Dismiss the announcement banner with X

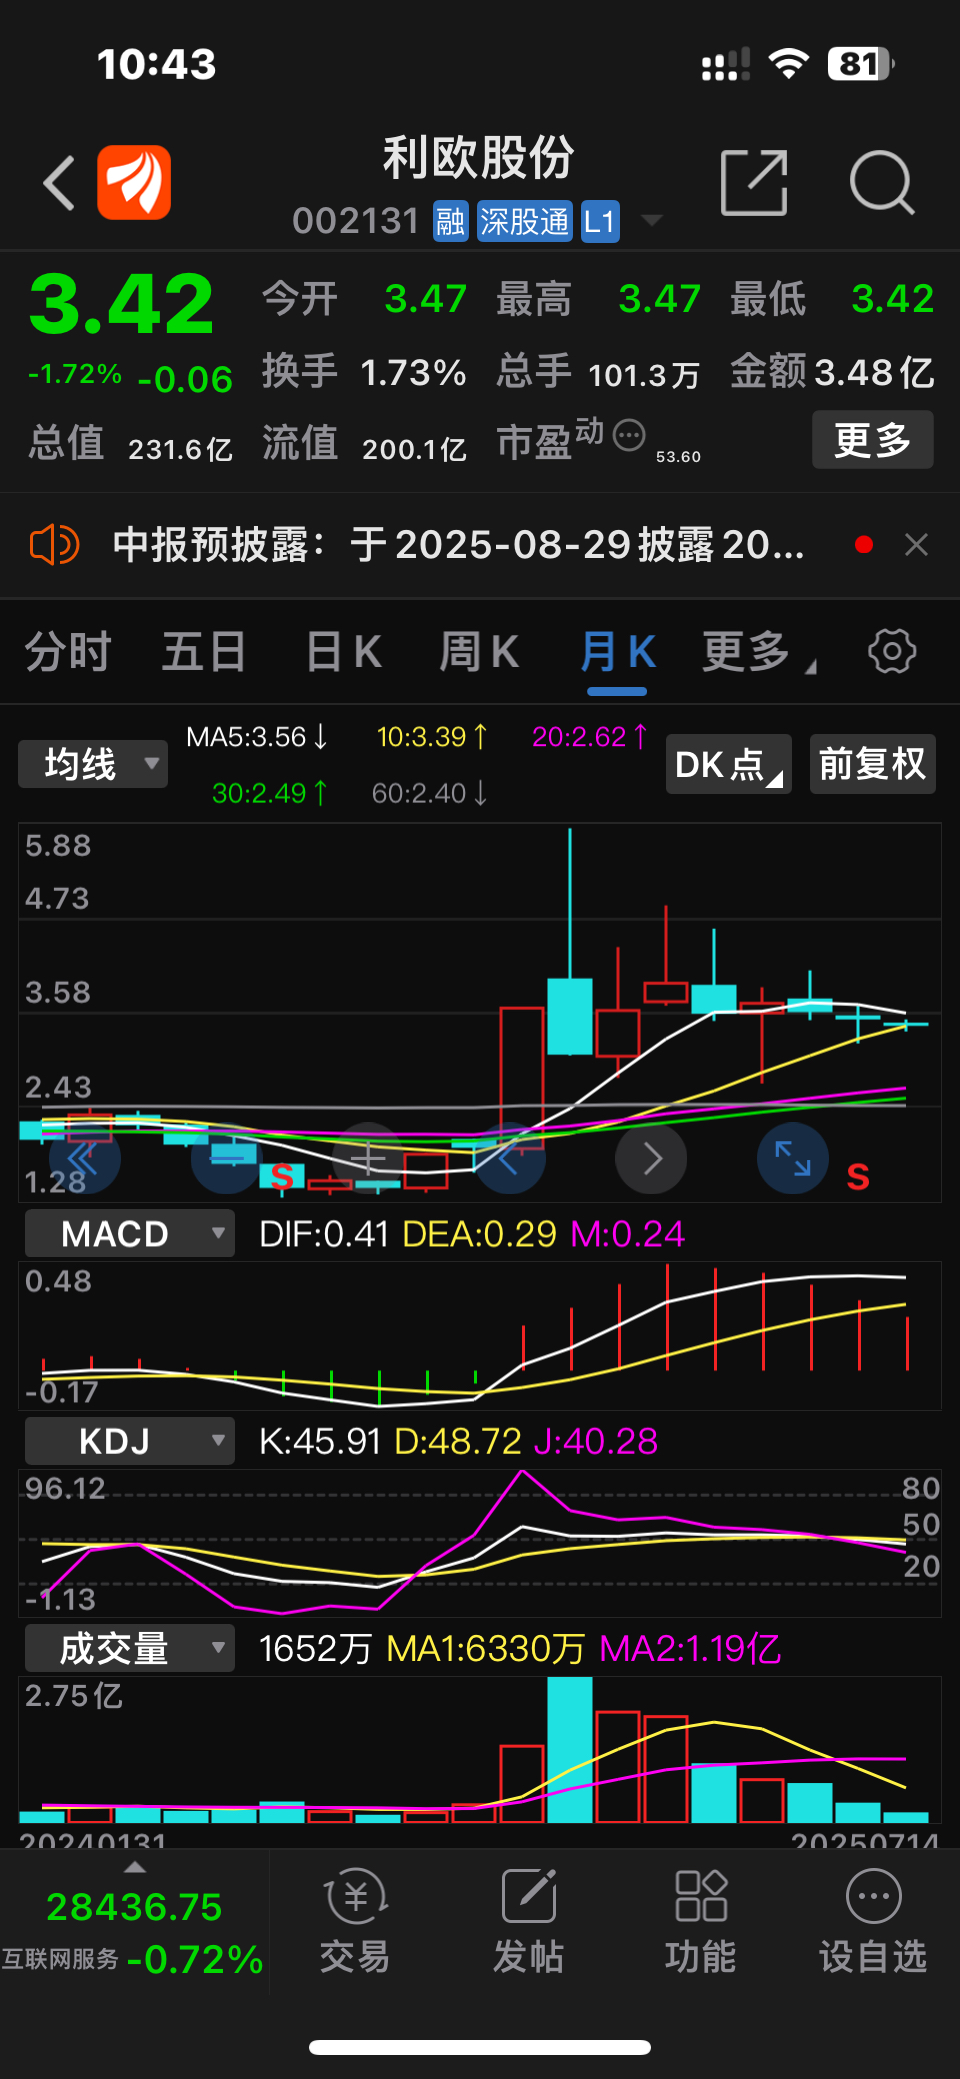point(916,545)
